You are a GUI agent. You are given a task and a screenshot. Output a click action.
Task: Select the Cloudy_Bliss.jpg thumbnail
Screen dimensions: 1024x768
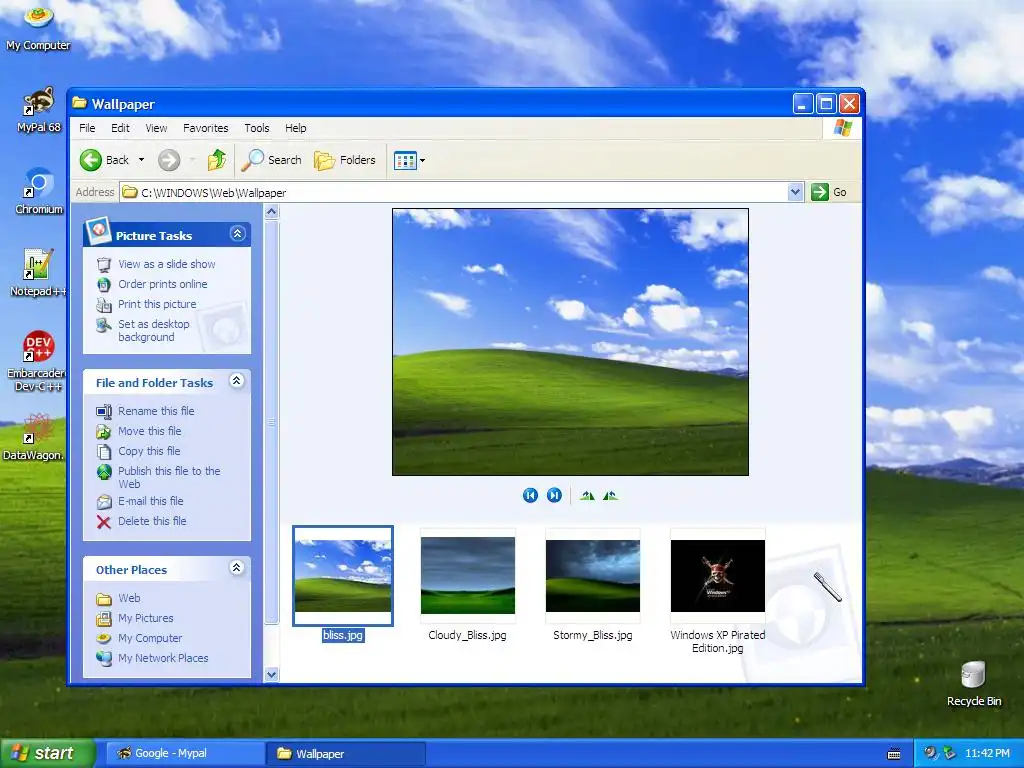point(468,575)
